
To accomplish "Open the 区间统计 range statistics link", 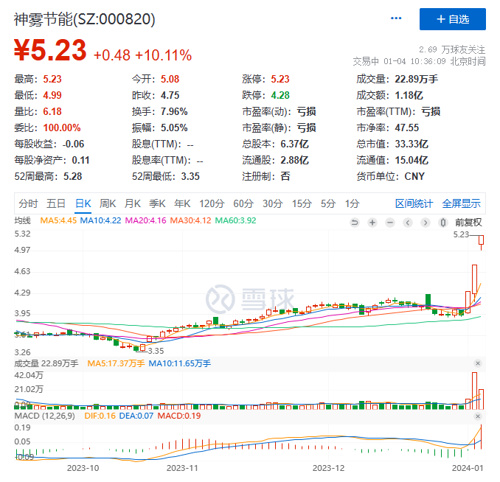I will pyautogui.click(x=414, y=203).
